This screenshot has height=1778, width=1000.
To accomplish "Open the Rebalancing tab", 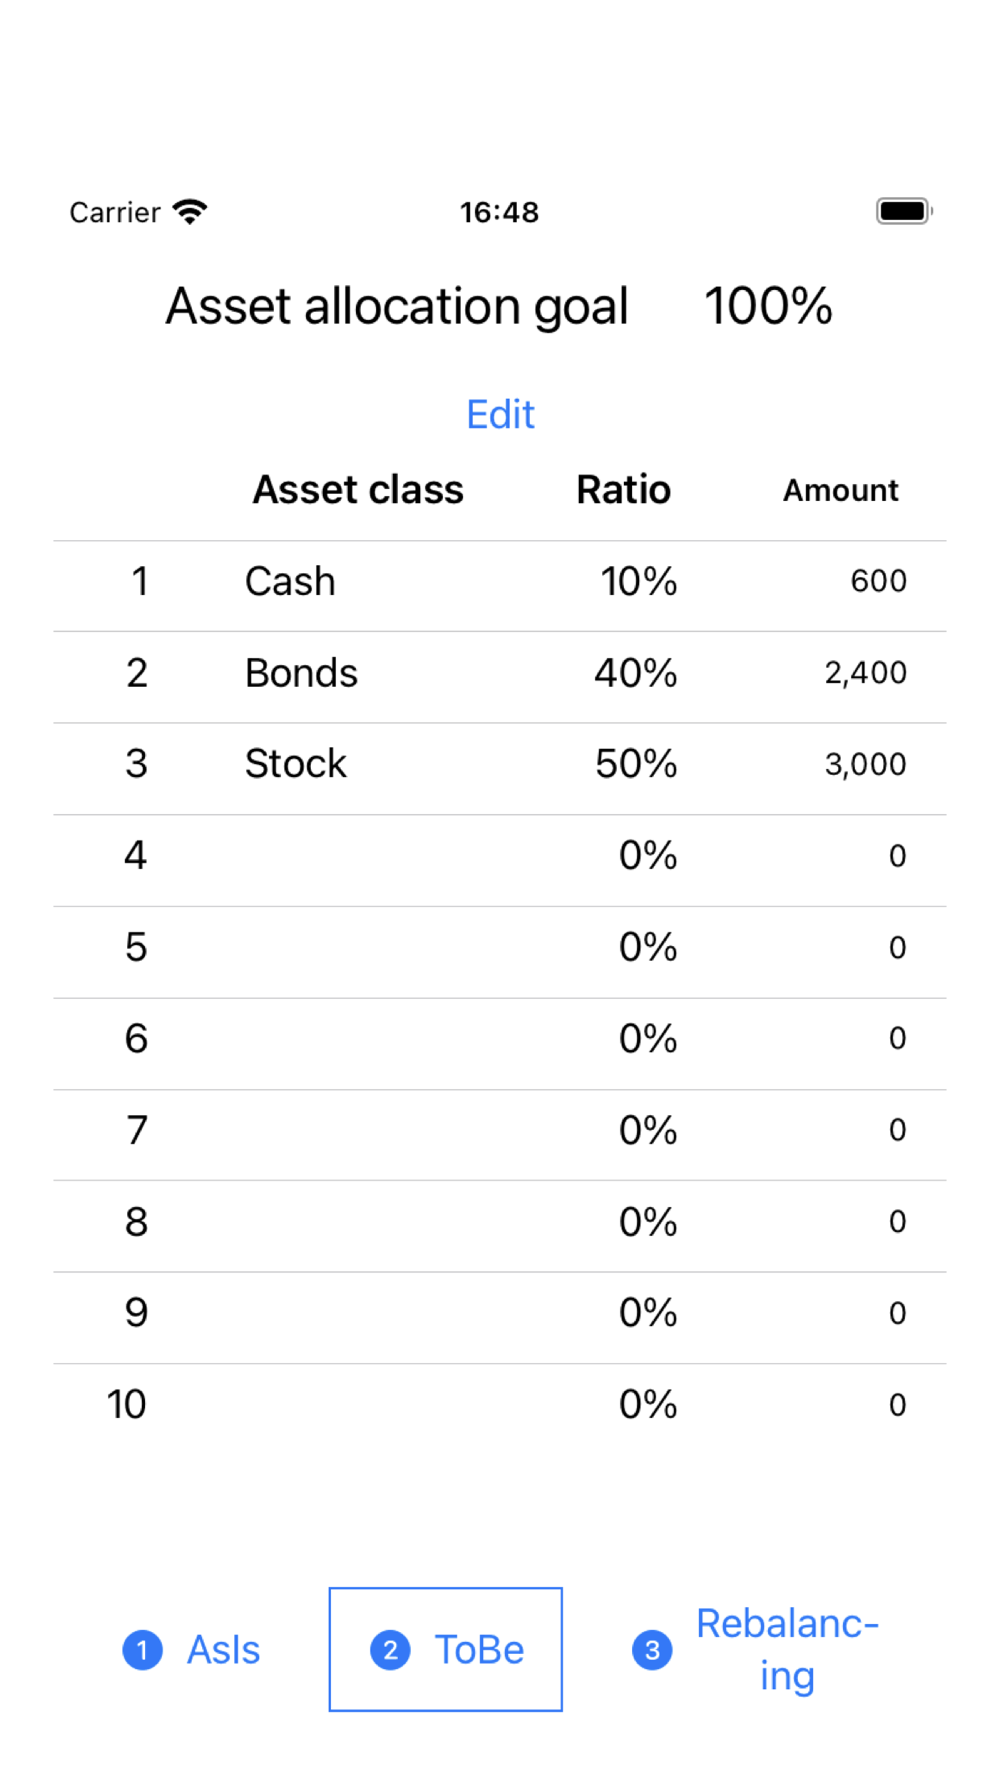I will coord(787,1650).
